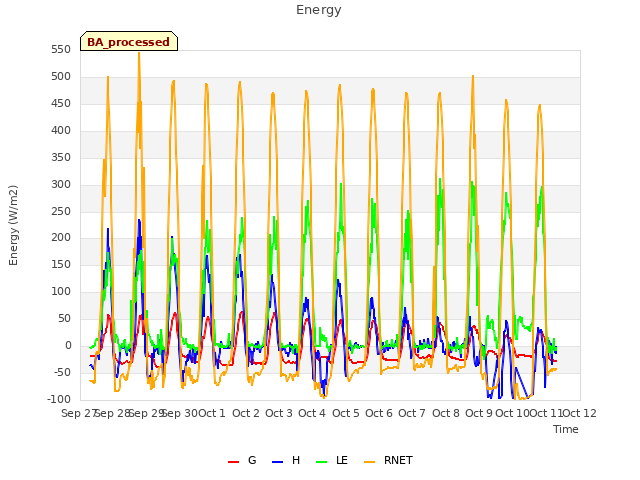
Task: Click the 250 y-axis tick label
Action: (x=61, y=211)
